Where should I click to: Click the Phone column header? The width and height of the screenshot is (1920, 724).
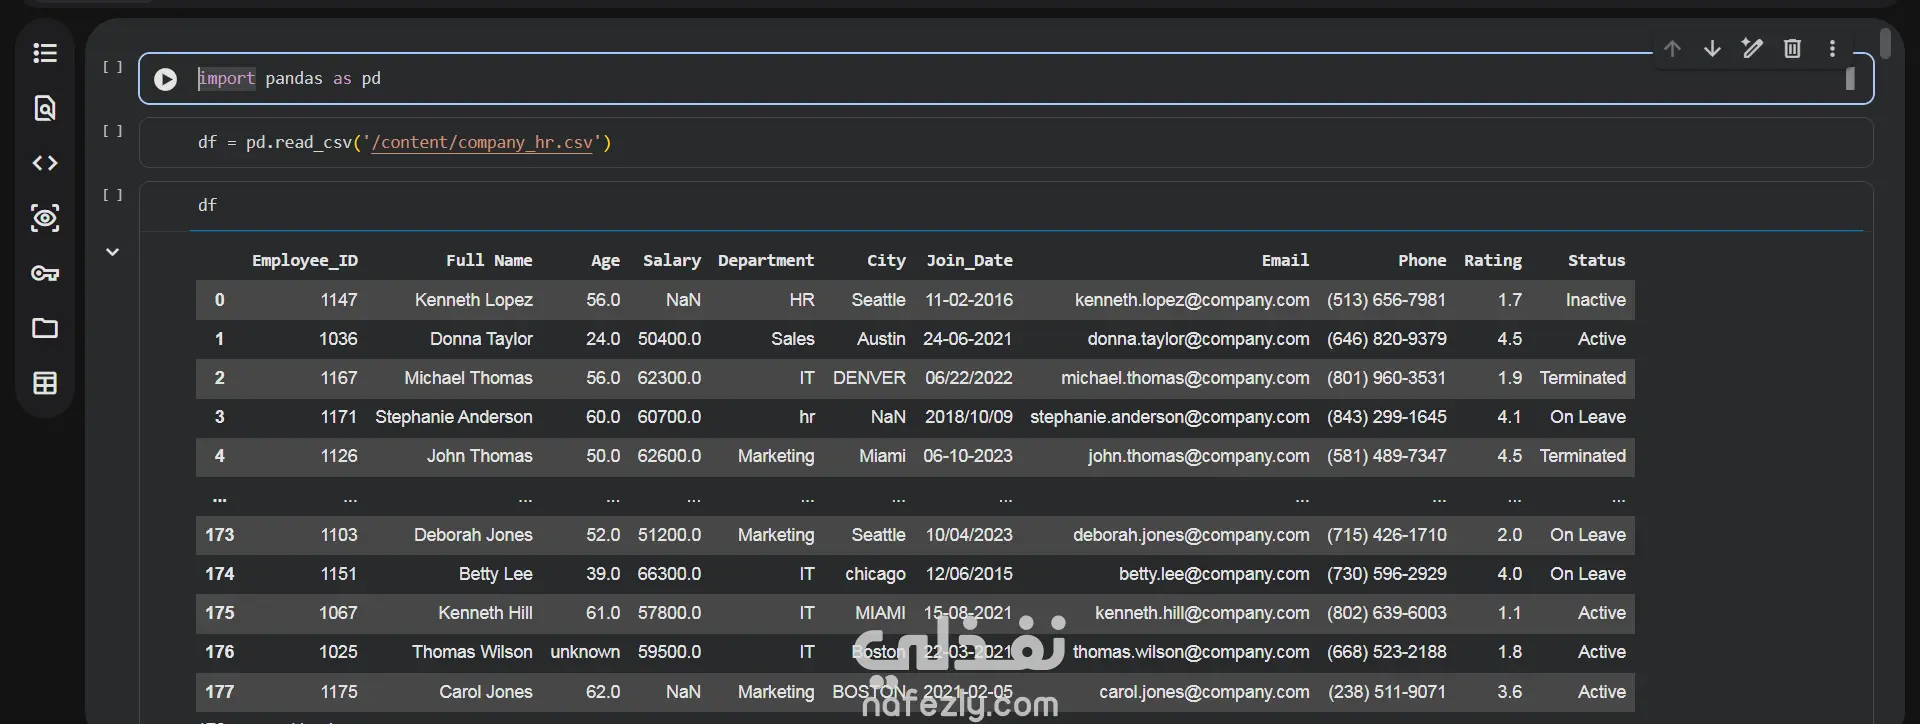(1422, 261)
